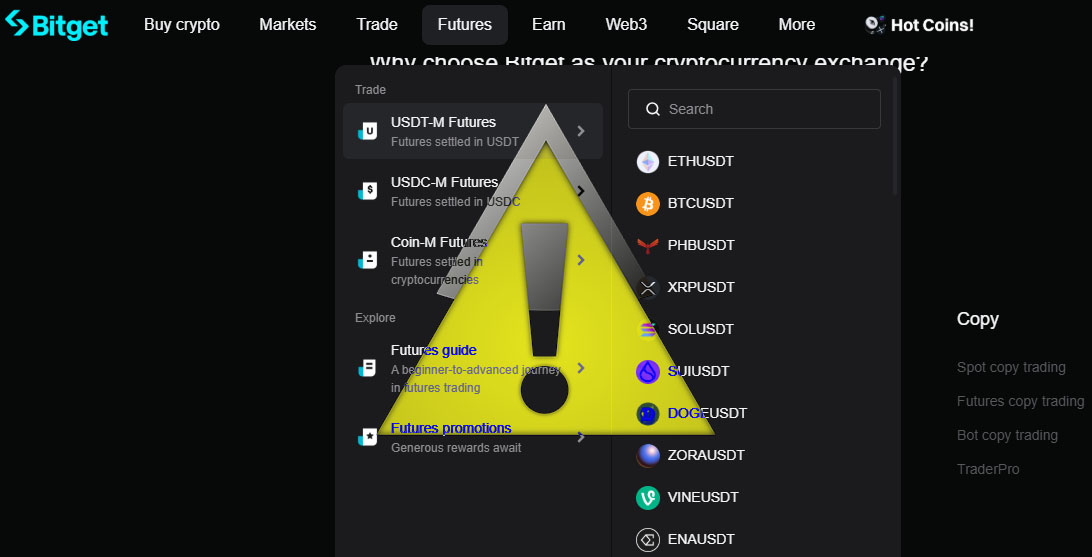Click the DOGE coin icon
The width and height of the screenshot is (1092, 557).
click(x=648, y=414)
